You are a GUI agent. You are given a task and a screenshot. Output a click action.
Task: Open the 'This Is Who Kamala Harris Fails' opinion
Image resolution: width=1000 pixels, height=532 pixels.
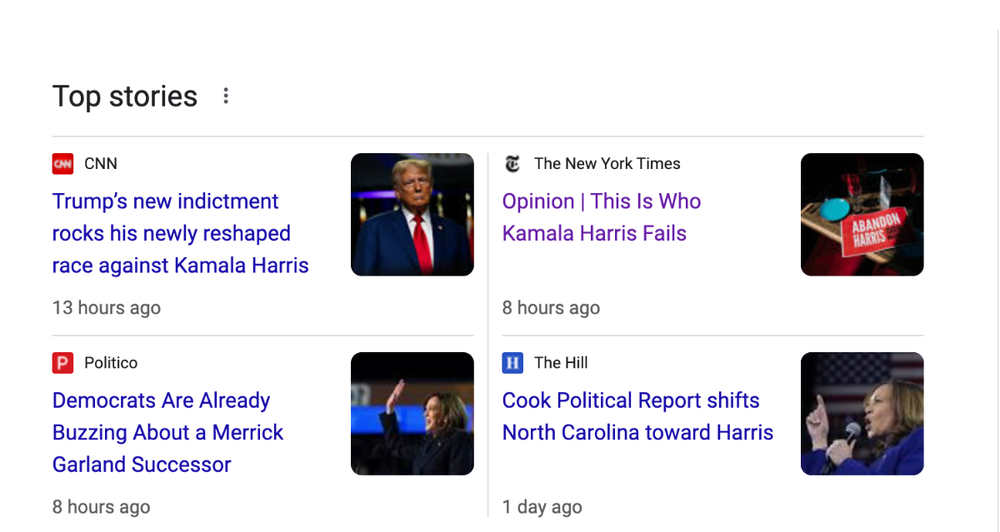pyautogui.click(x=601, y=217)
